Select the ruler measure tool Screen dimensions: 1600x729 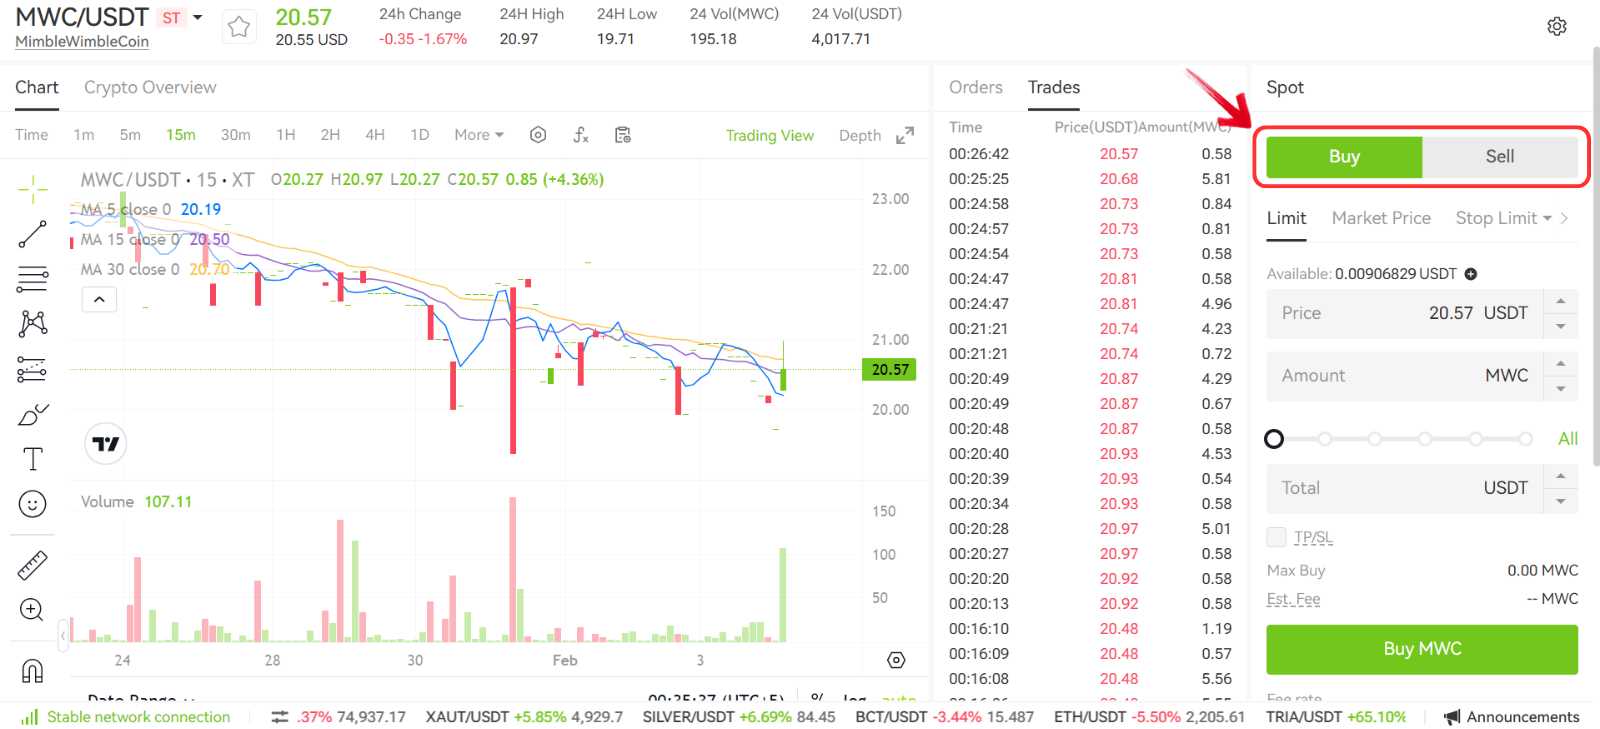click(32, 566)
